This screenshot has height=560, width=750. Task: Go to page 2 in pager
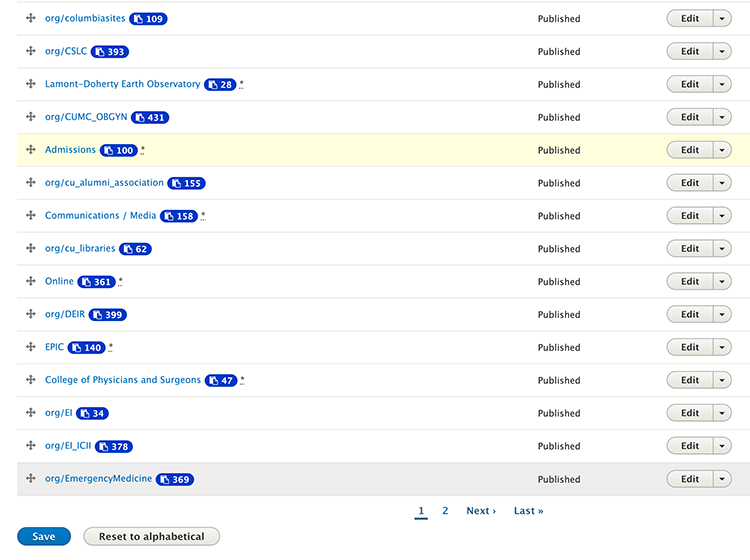(x=445, y=511)
